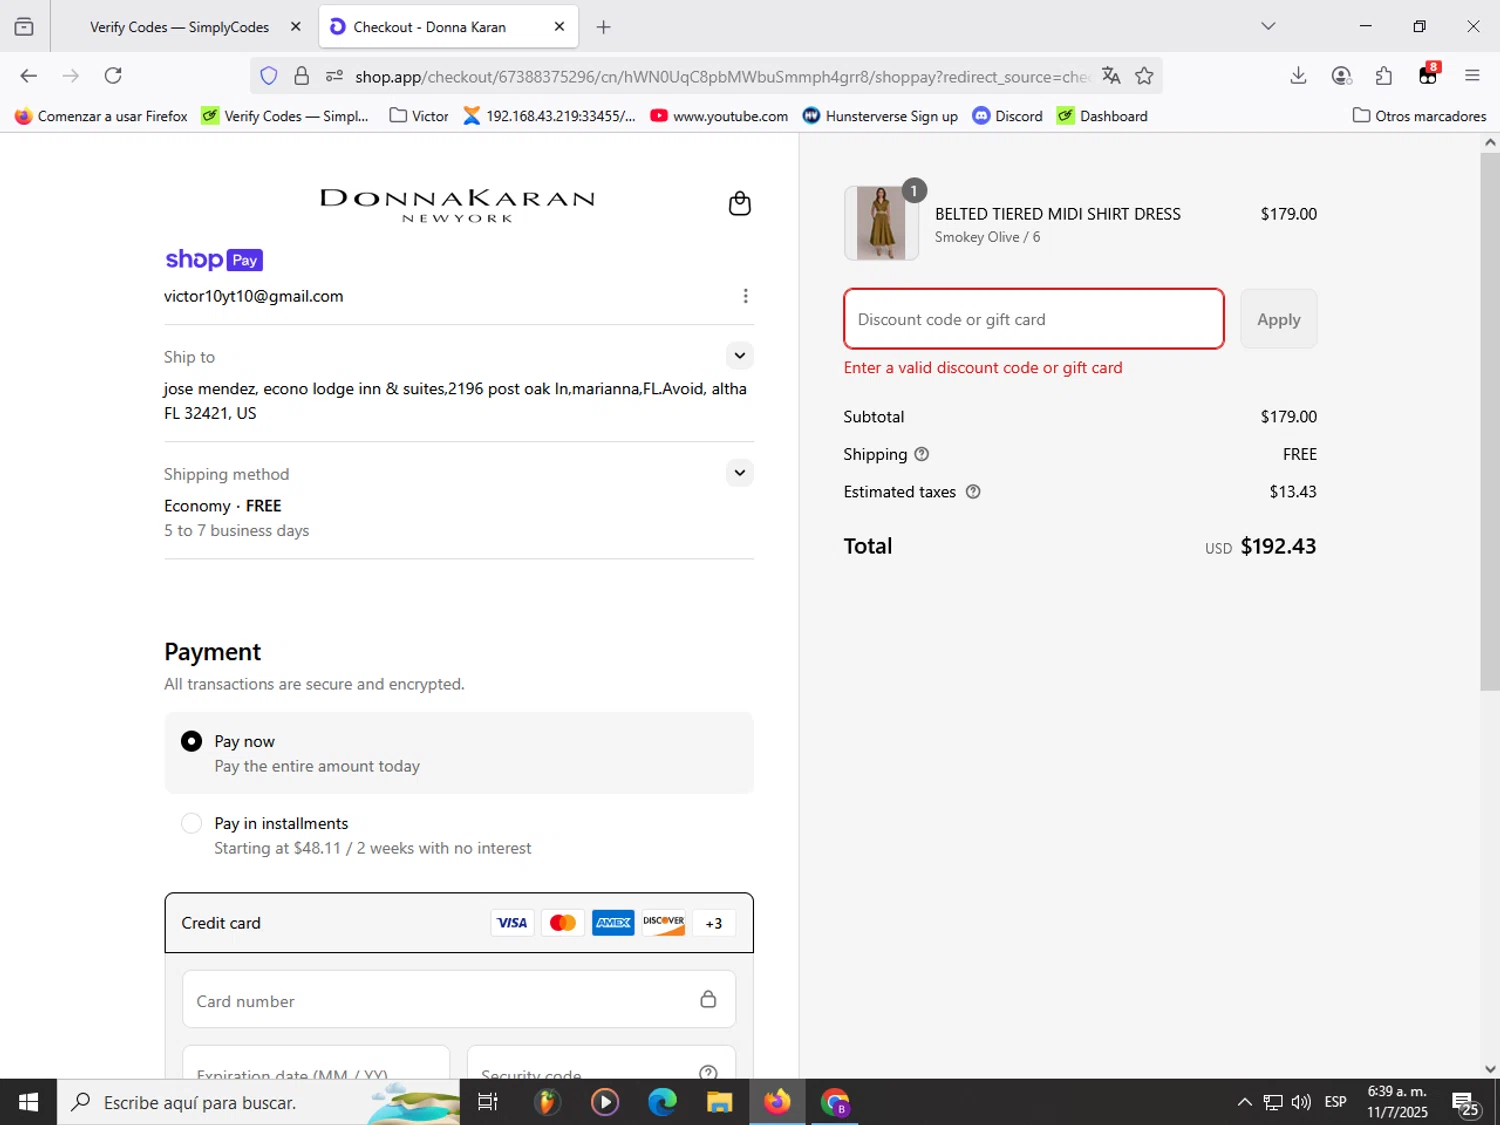Open the extensions puzzle-piece icon
This screenshot has height=1125, width=1500.
point(1384,76)
